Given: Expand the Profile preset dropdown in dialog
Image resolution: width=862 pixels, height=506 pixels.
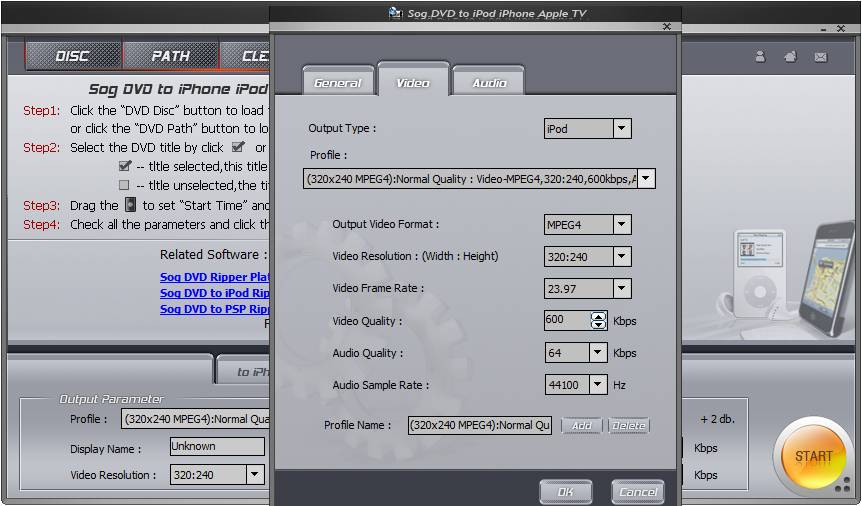Looking at the screenshot, I should pyautogui.click(x=646, y=179).
